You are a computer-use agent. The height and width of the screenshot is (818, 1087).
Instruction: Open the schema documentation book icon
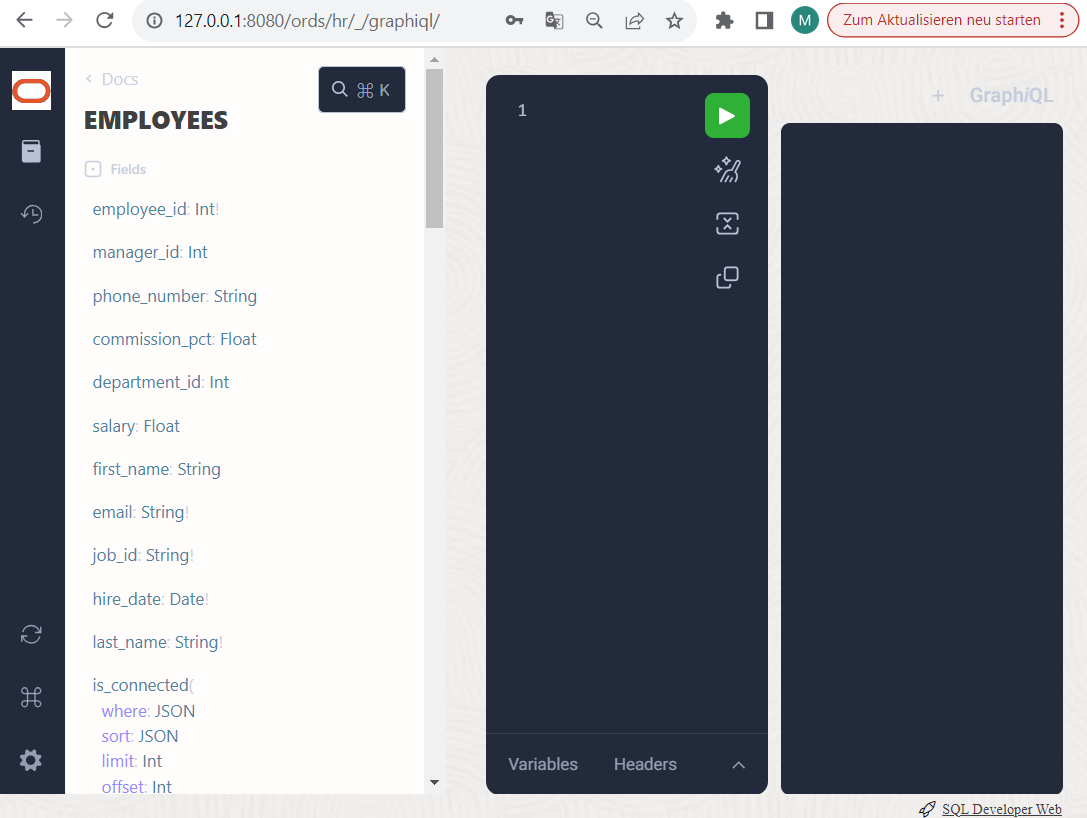coord(31,152)
